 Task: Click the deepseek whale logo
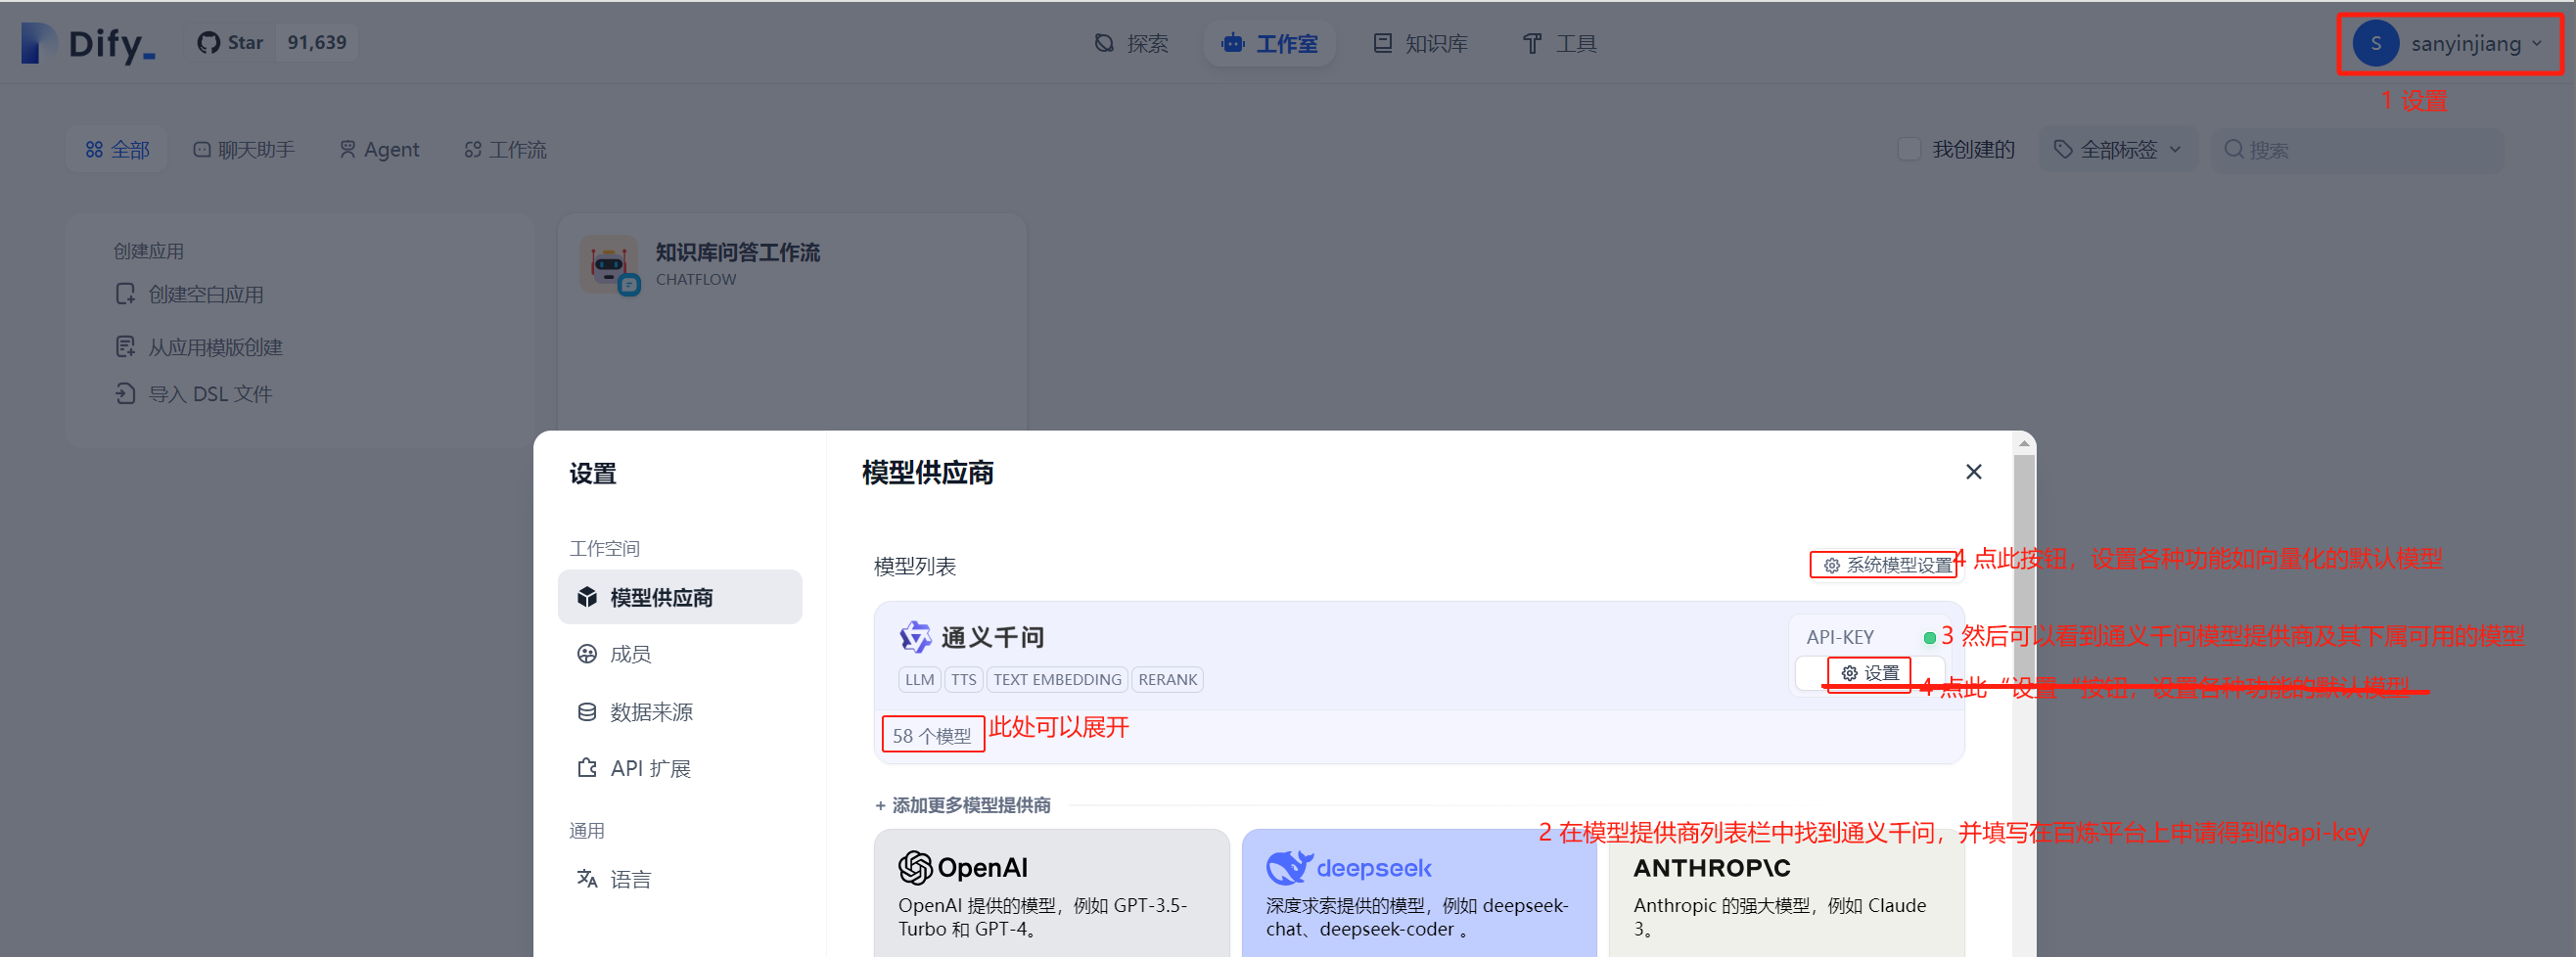click(x=1288, y=867)
